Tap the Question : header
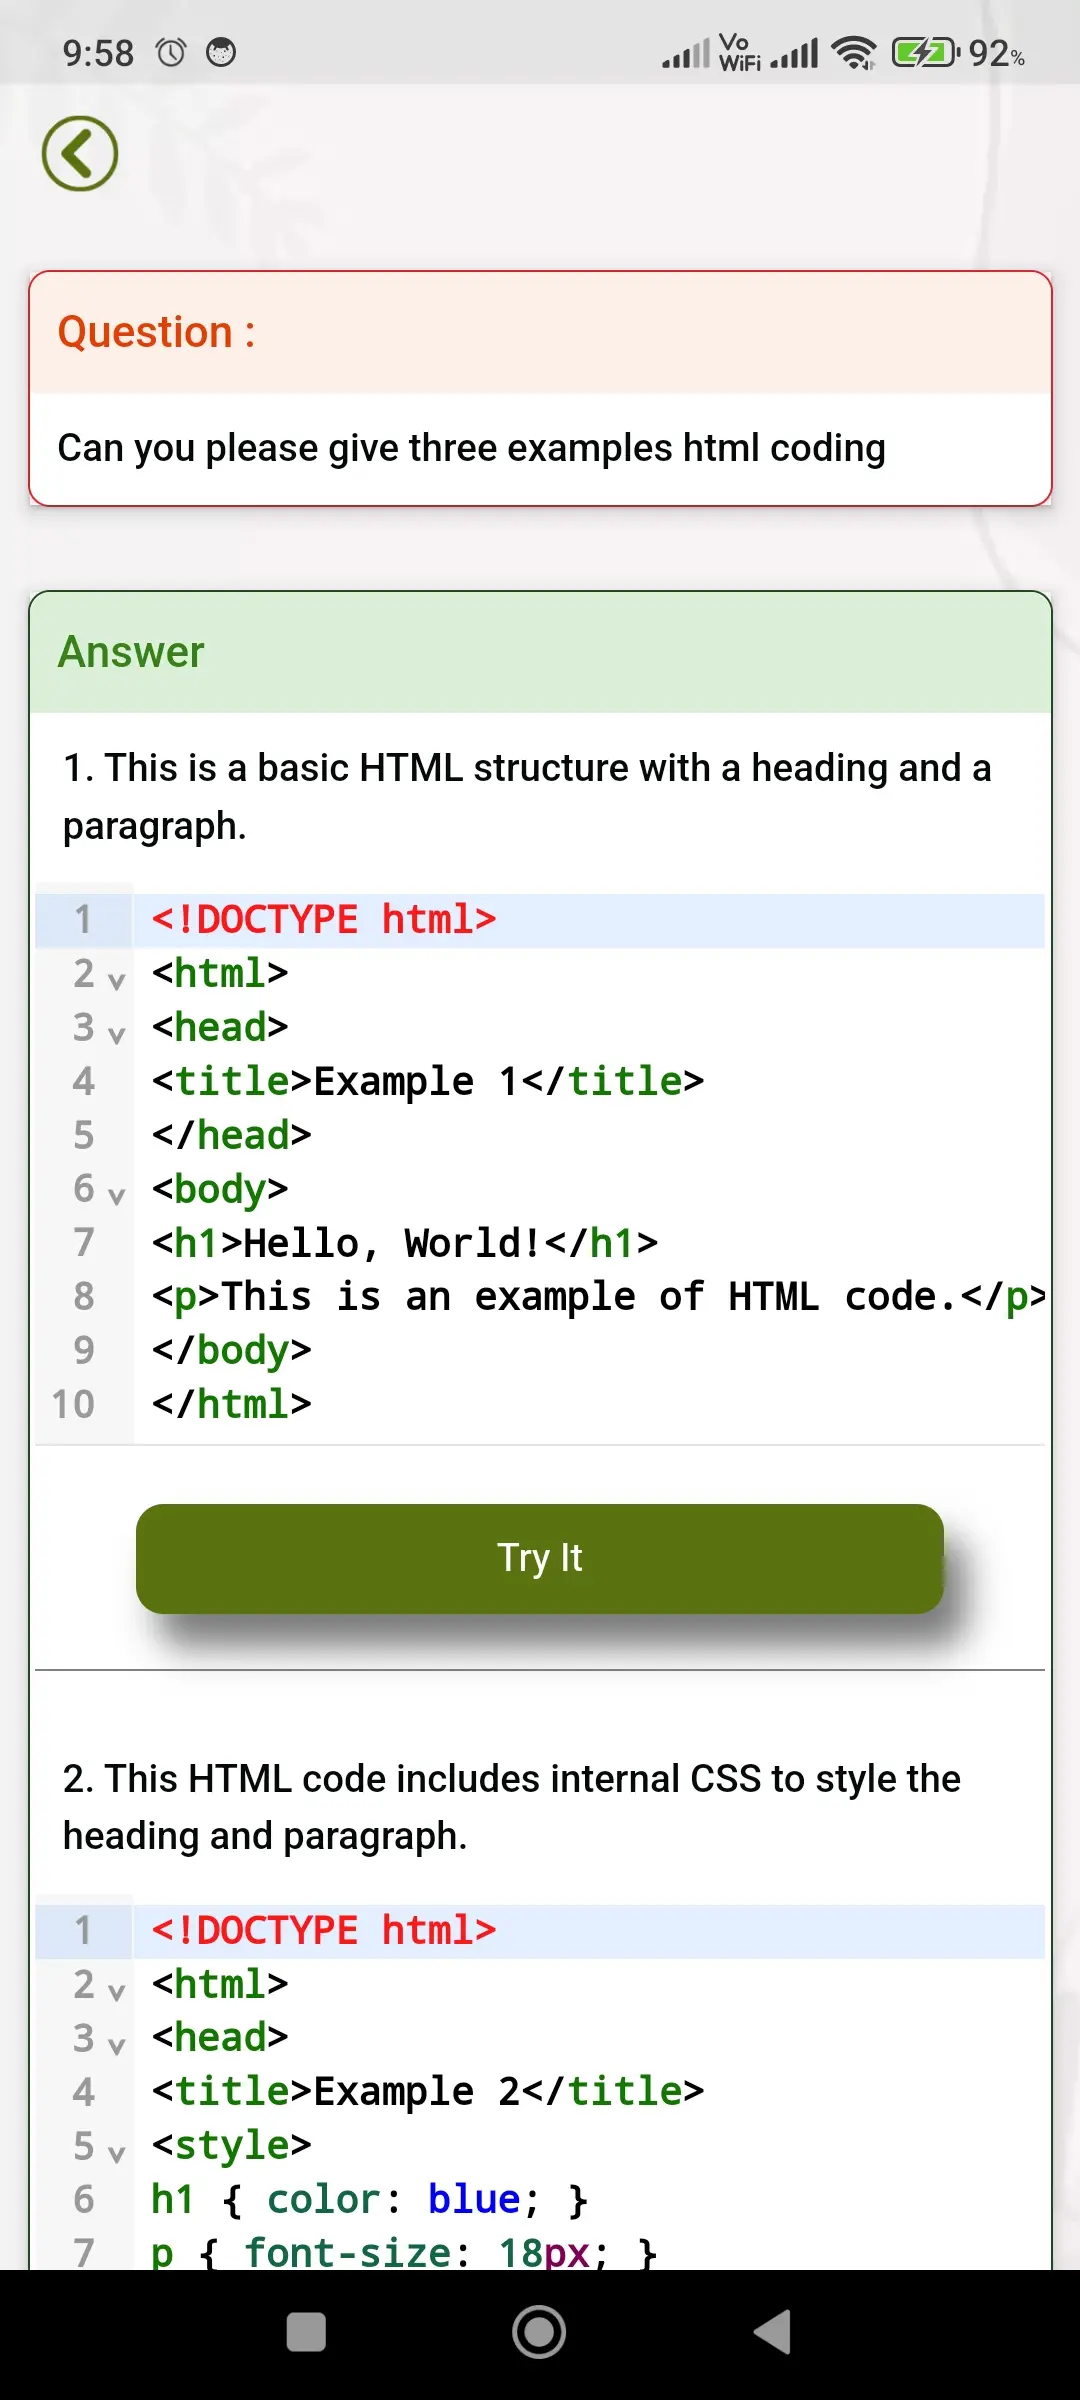The height and width of the screenshot is (2400, 1080). pyautogui.click(x=157, y=332)
